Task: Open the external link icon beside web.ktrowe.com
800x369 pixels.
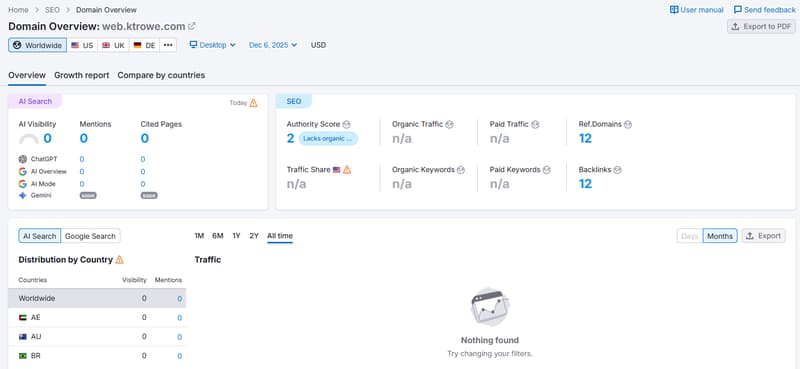Action: [192, 26]
